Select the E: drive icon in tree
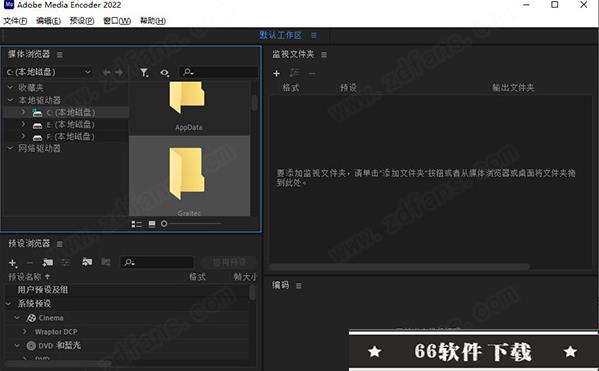 coord(37,125)
